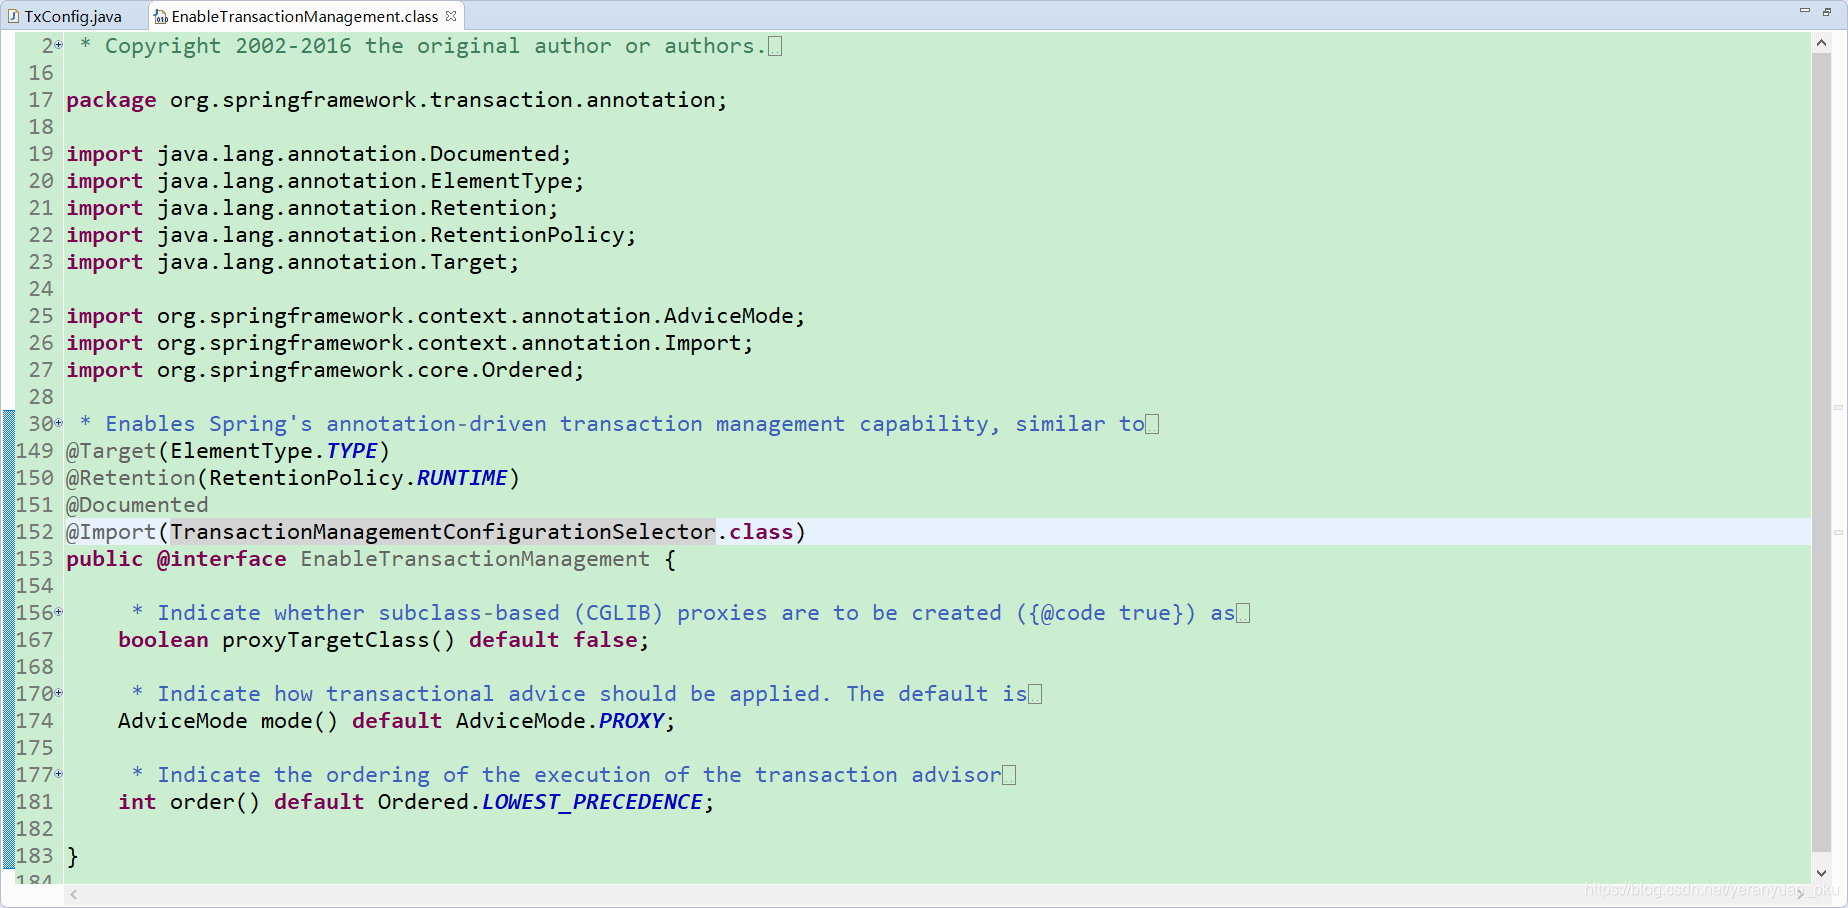The height and width of the screenshot is (908, 1848).
Task: Click the import of Ordered on line 27
Action: [x=325, y=370]
